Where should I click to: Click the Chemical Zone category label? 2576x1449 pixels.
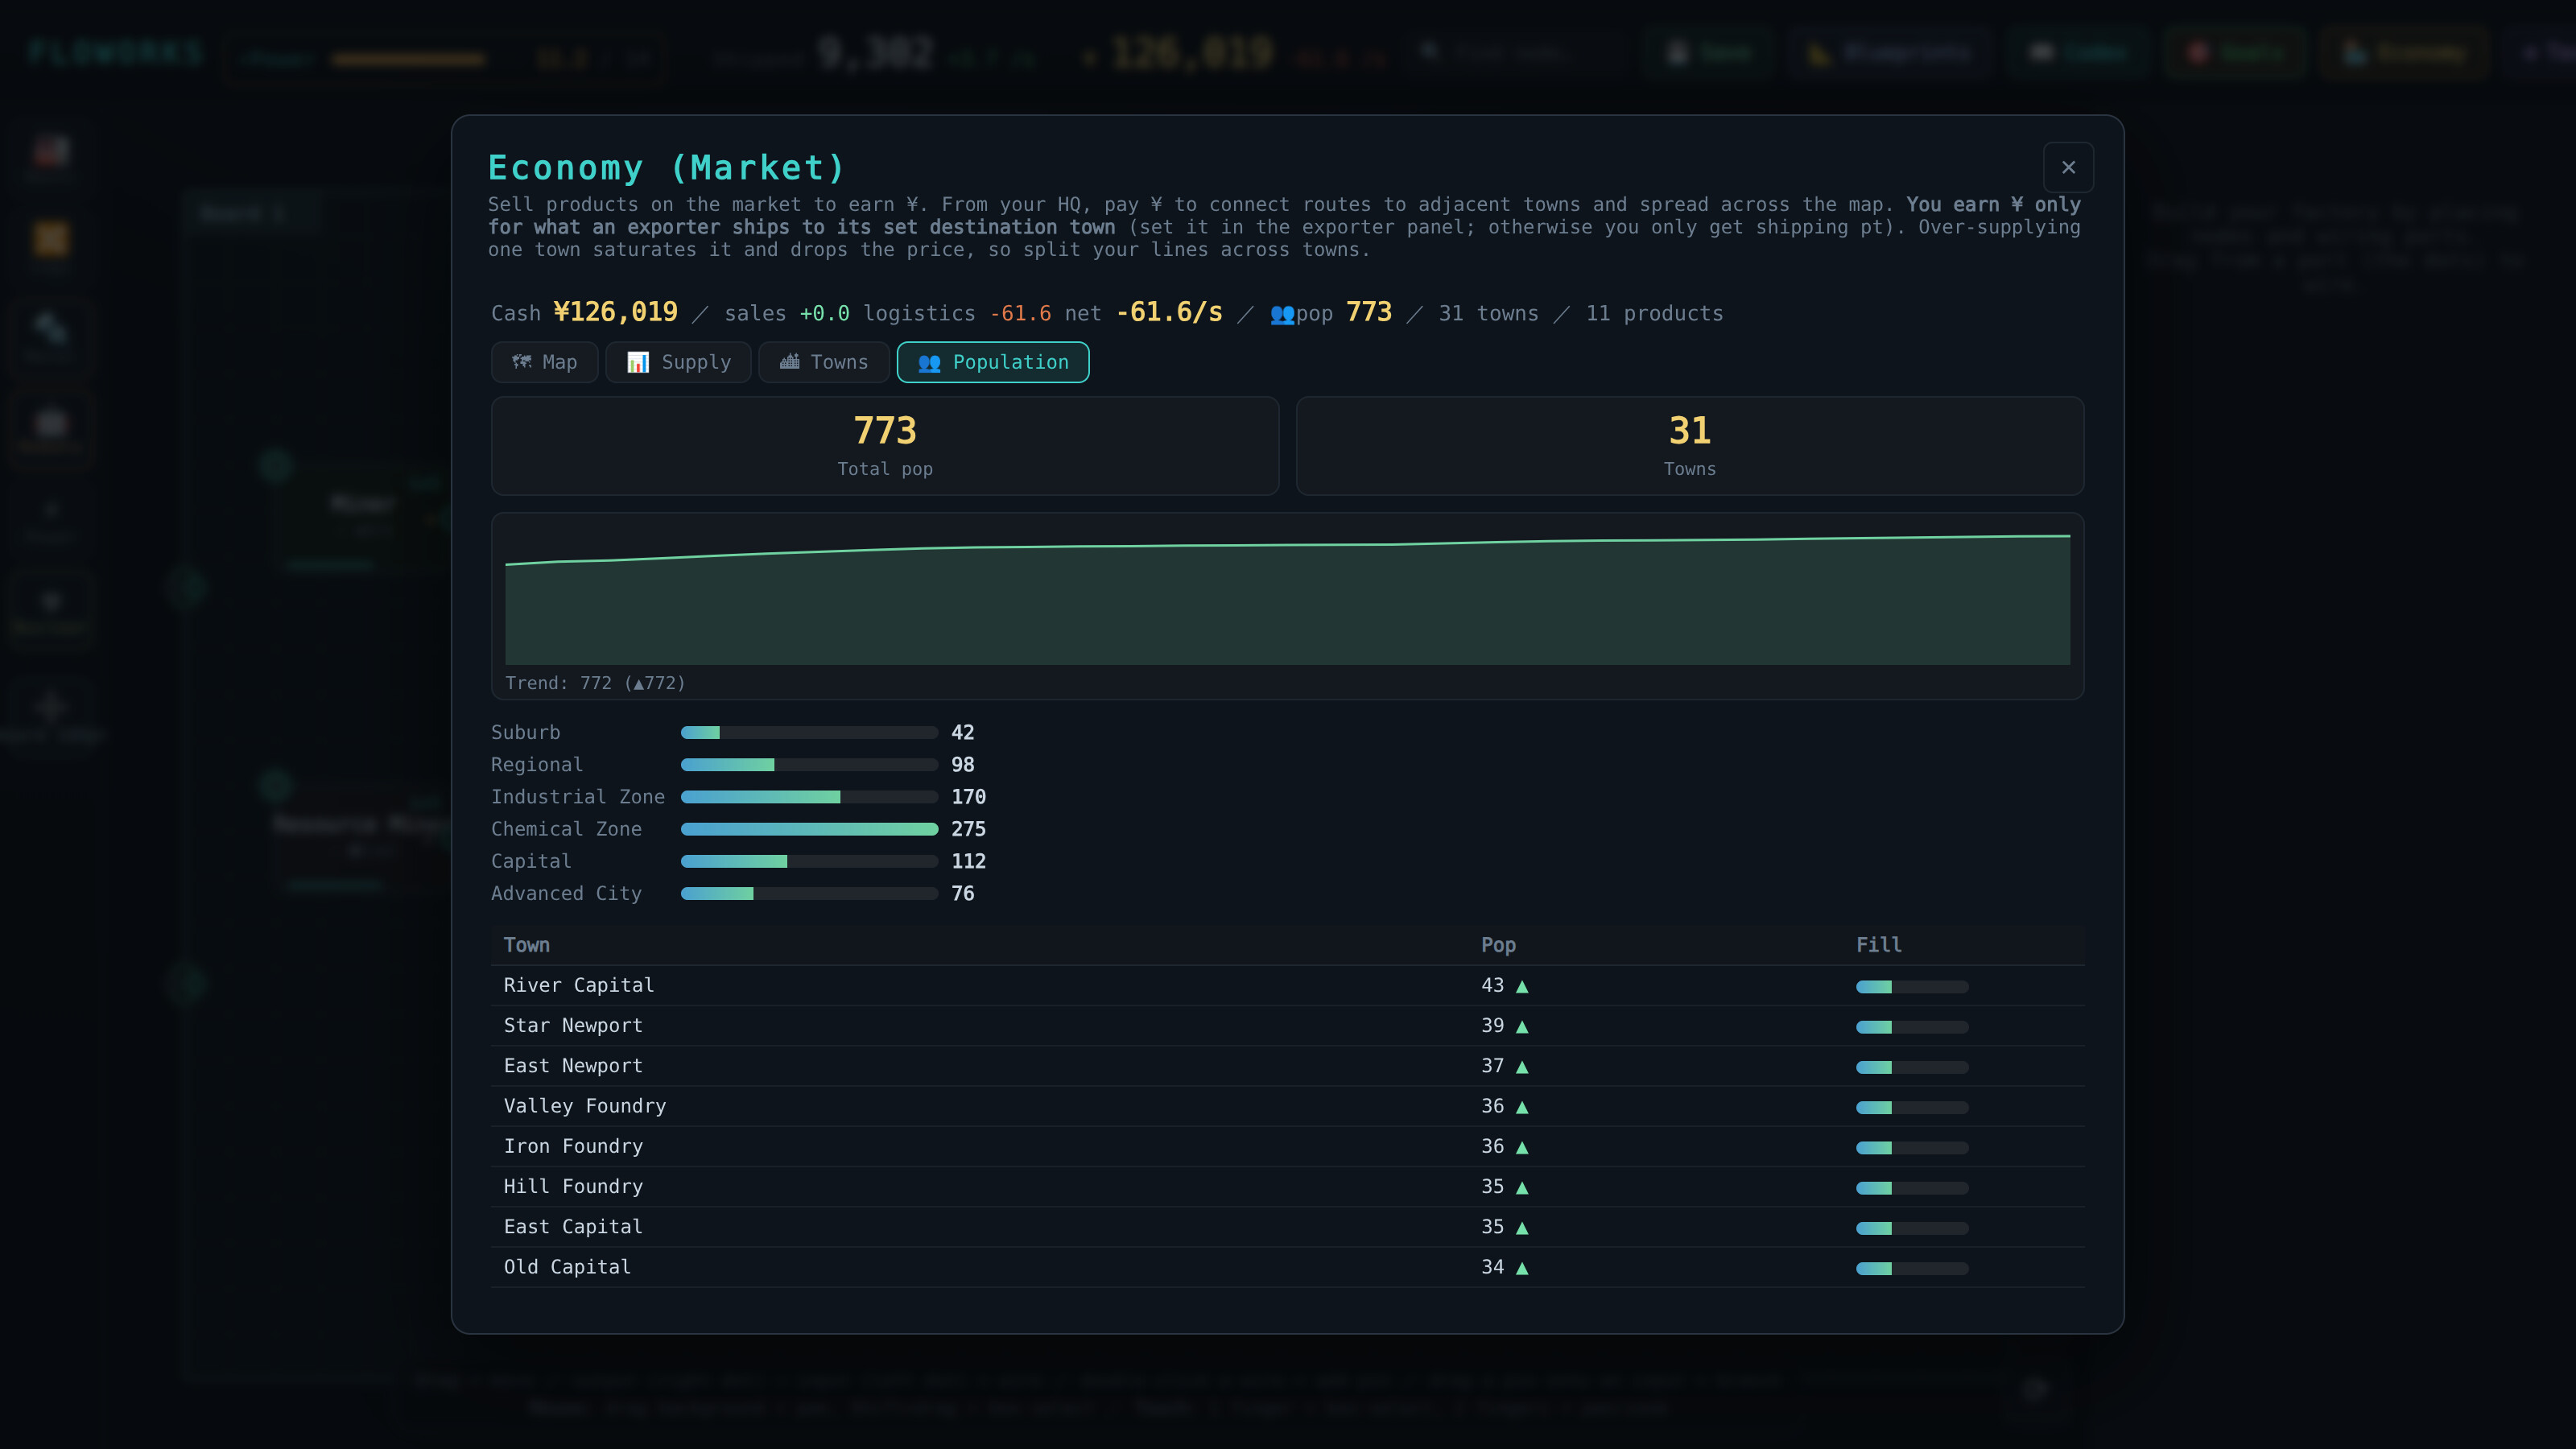(x=566, y=828)
